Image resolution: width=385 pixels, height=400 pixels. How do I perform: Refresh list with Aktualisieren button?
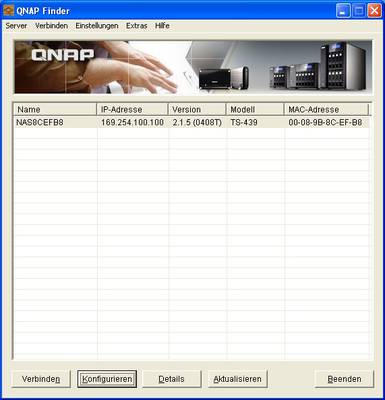[x=237, y=379]
